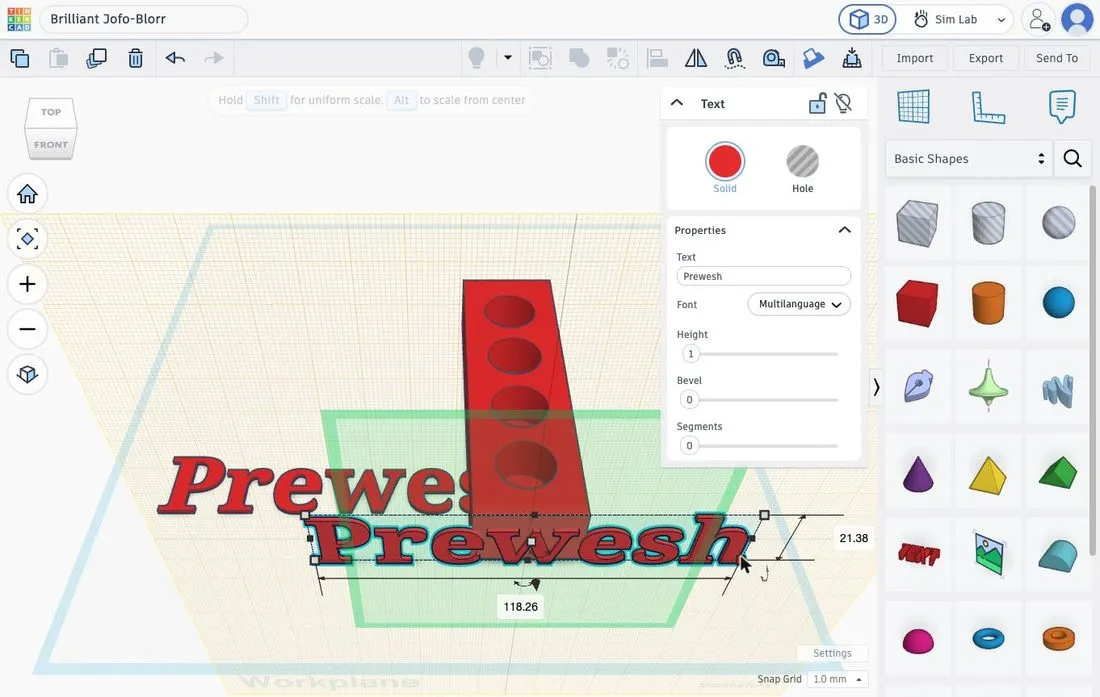
Task: Click the Tinkercad logo
Action: pyautogui.click(x=19, y=19)
